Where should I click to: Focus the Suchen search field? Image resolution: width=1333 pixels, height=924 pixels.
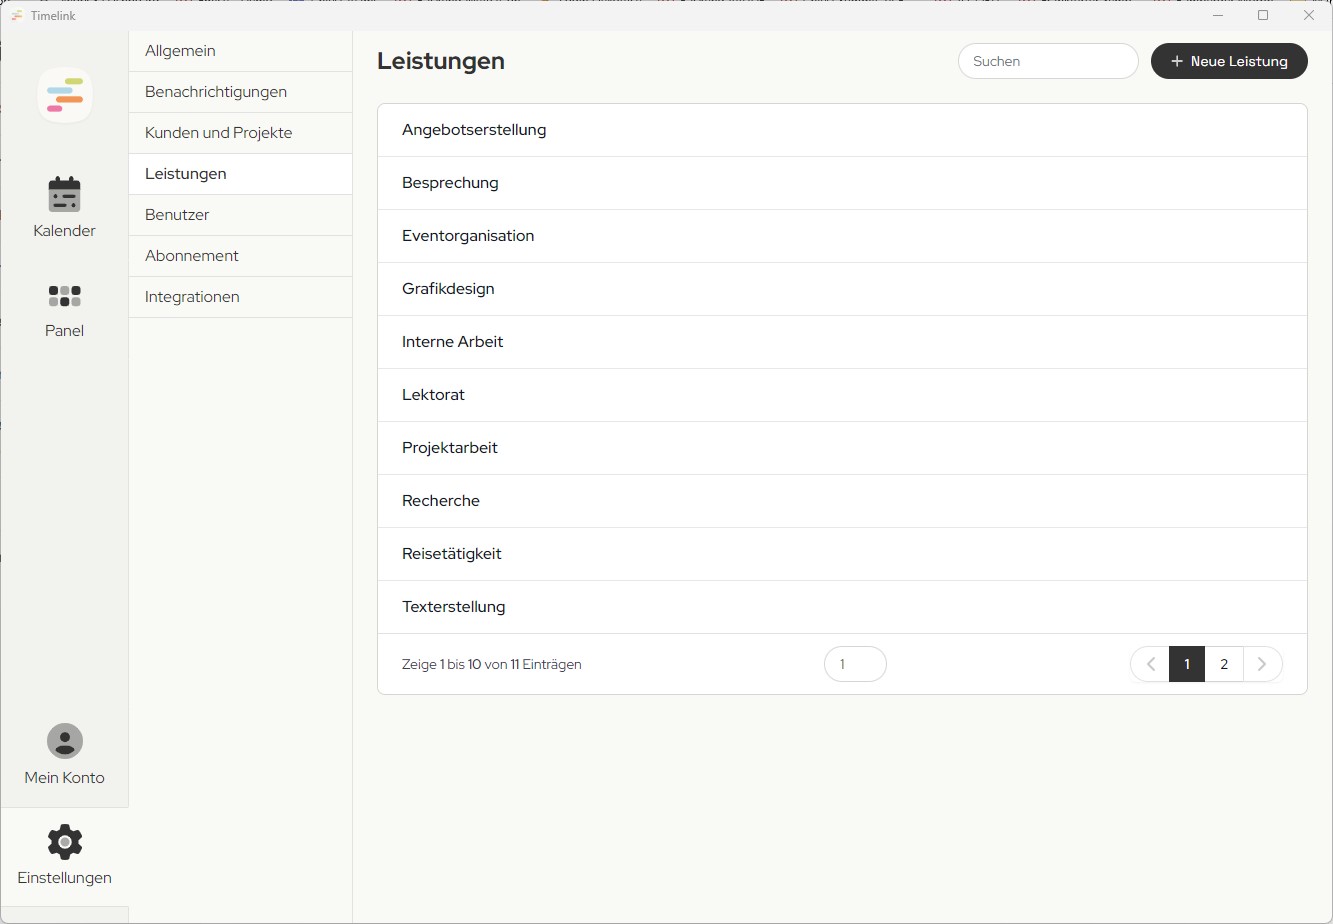tap(1048, 61)
